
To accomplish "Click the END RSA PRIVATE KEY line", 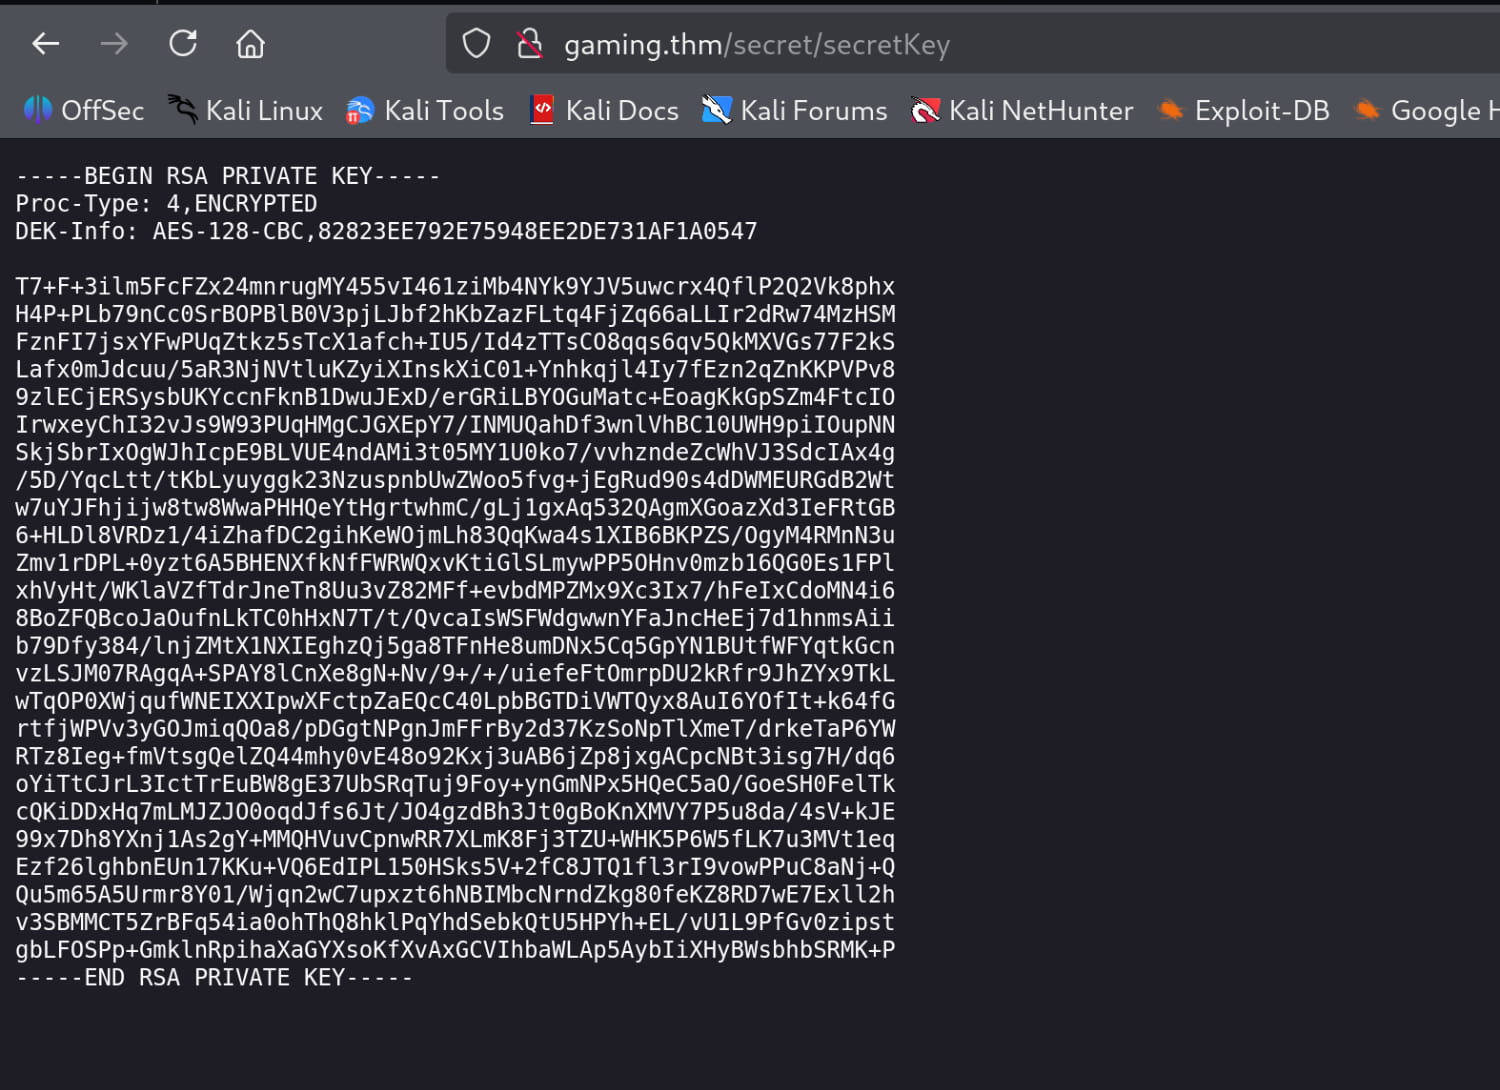I will (x=214, y=978).
